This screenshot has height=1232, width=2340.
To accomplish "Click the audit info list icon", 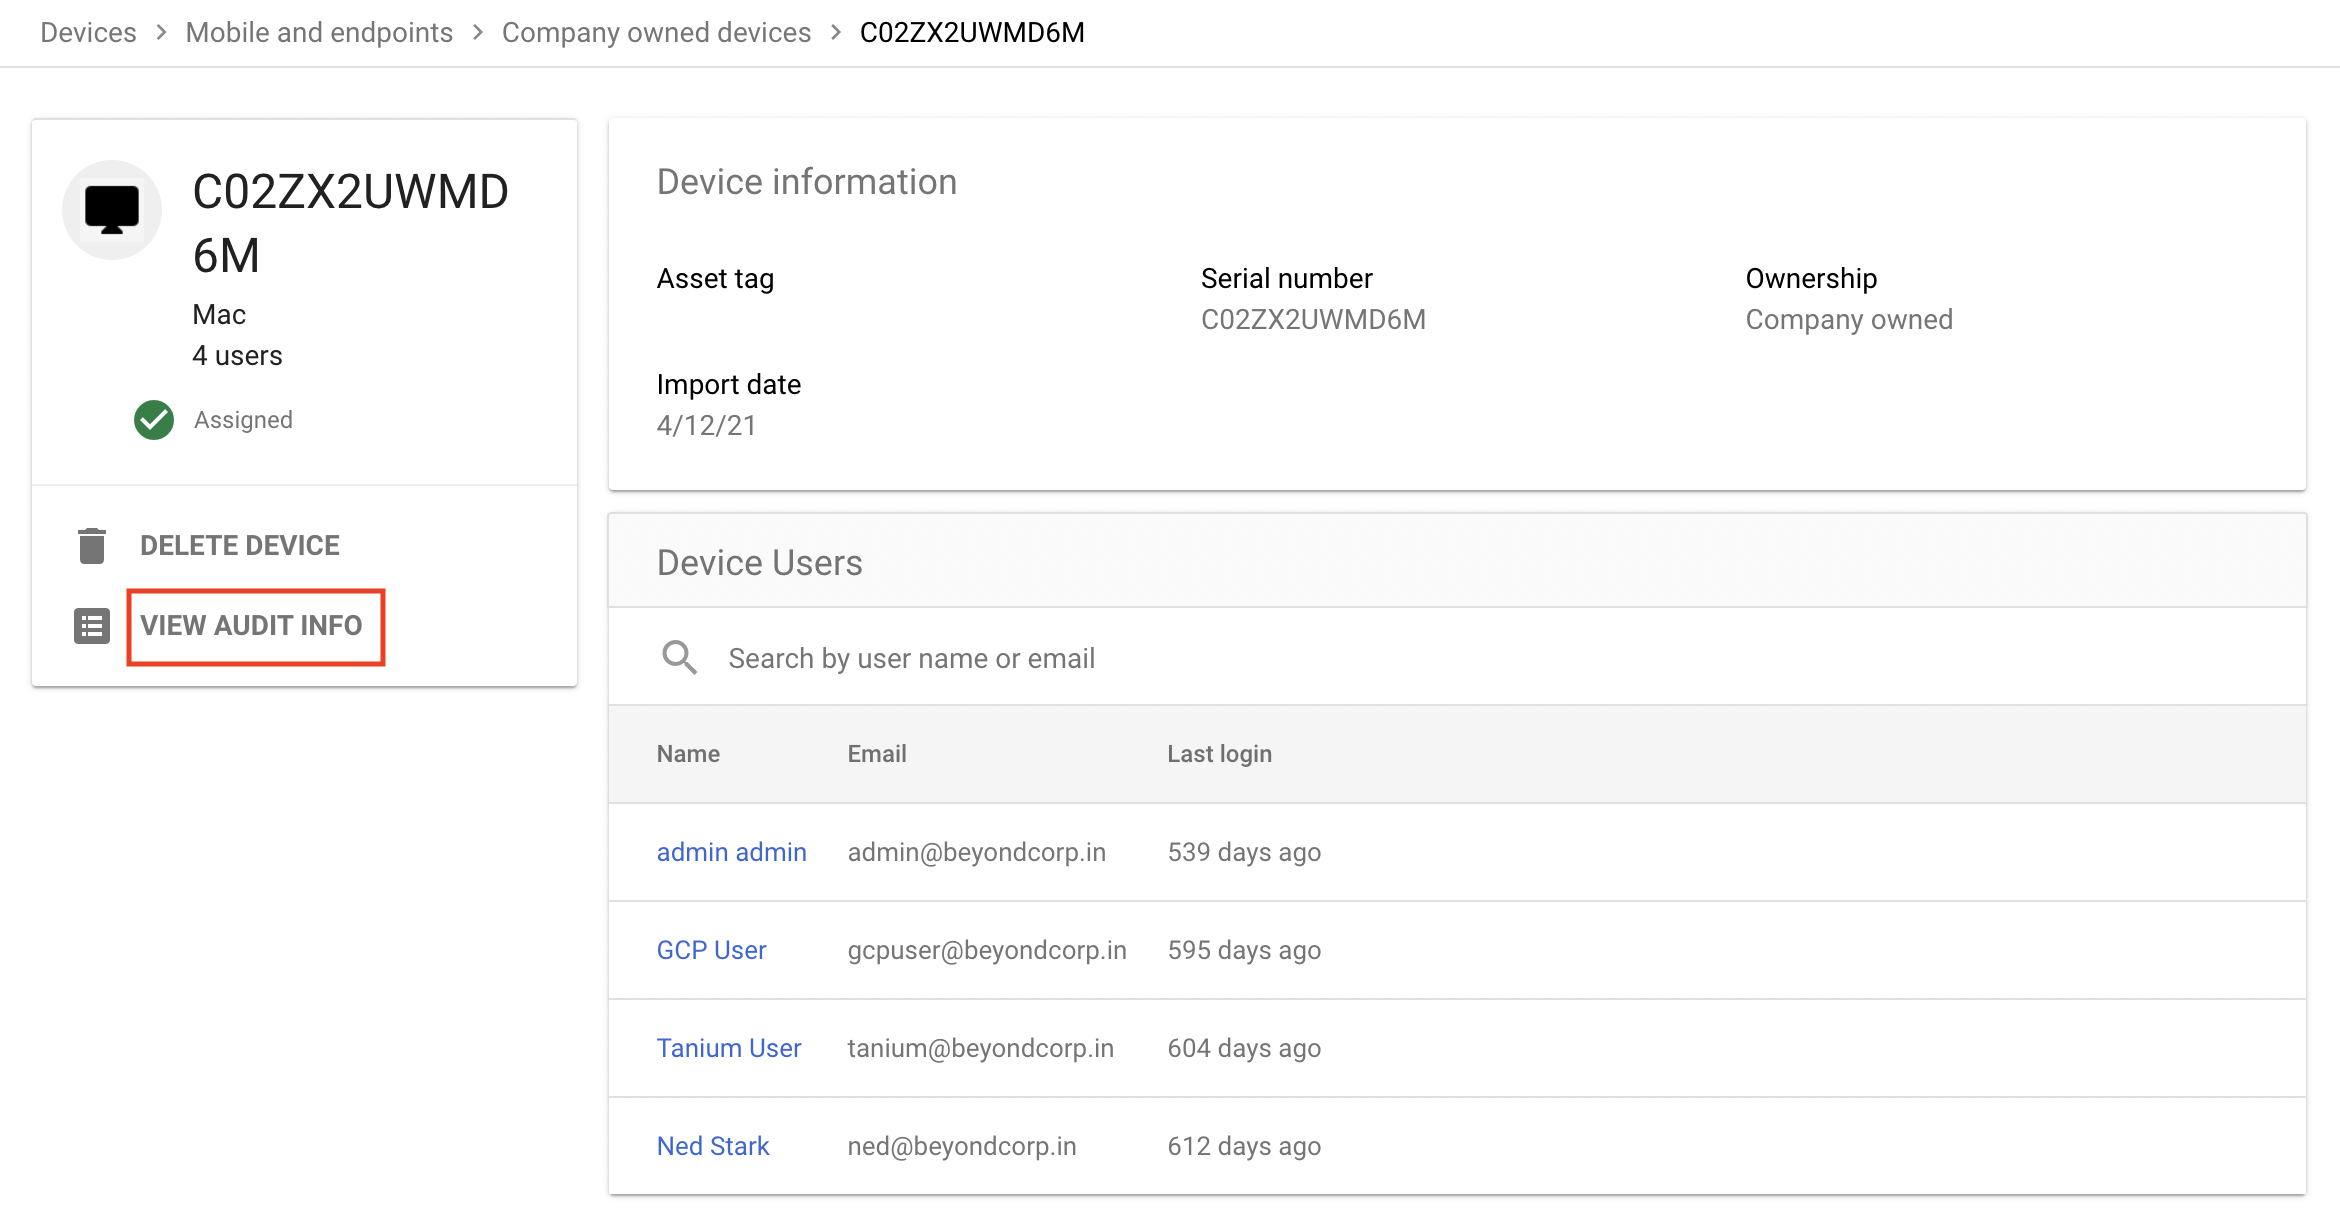I will click(x=92, y=626).
